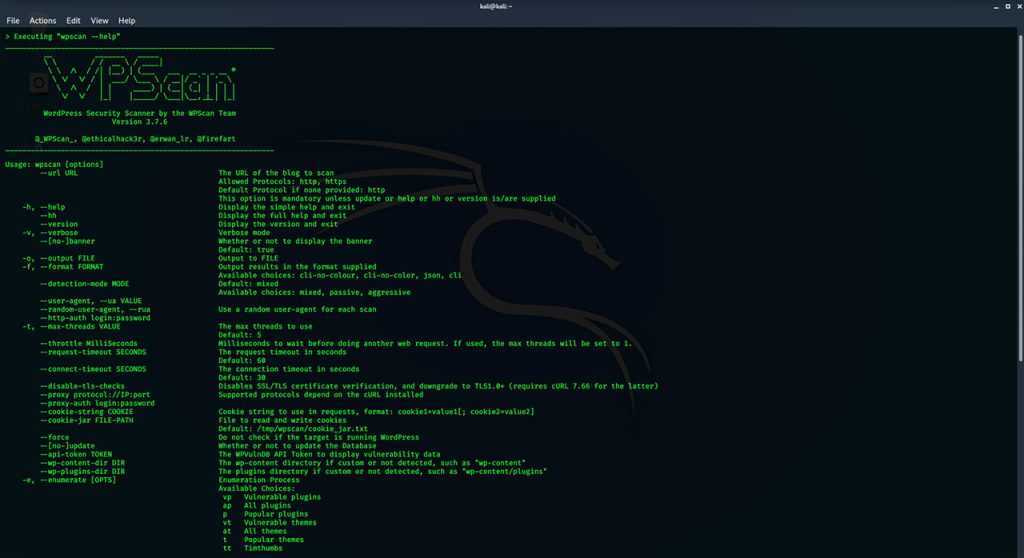
Task: Click the 'Version 3.7.6' text
Action: 139,122
